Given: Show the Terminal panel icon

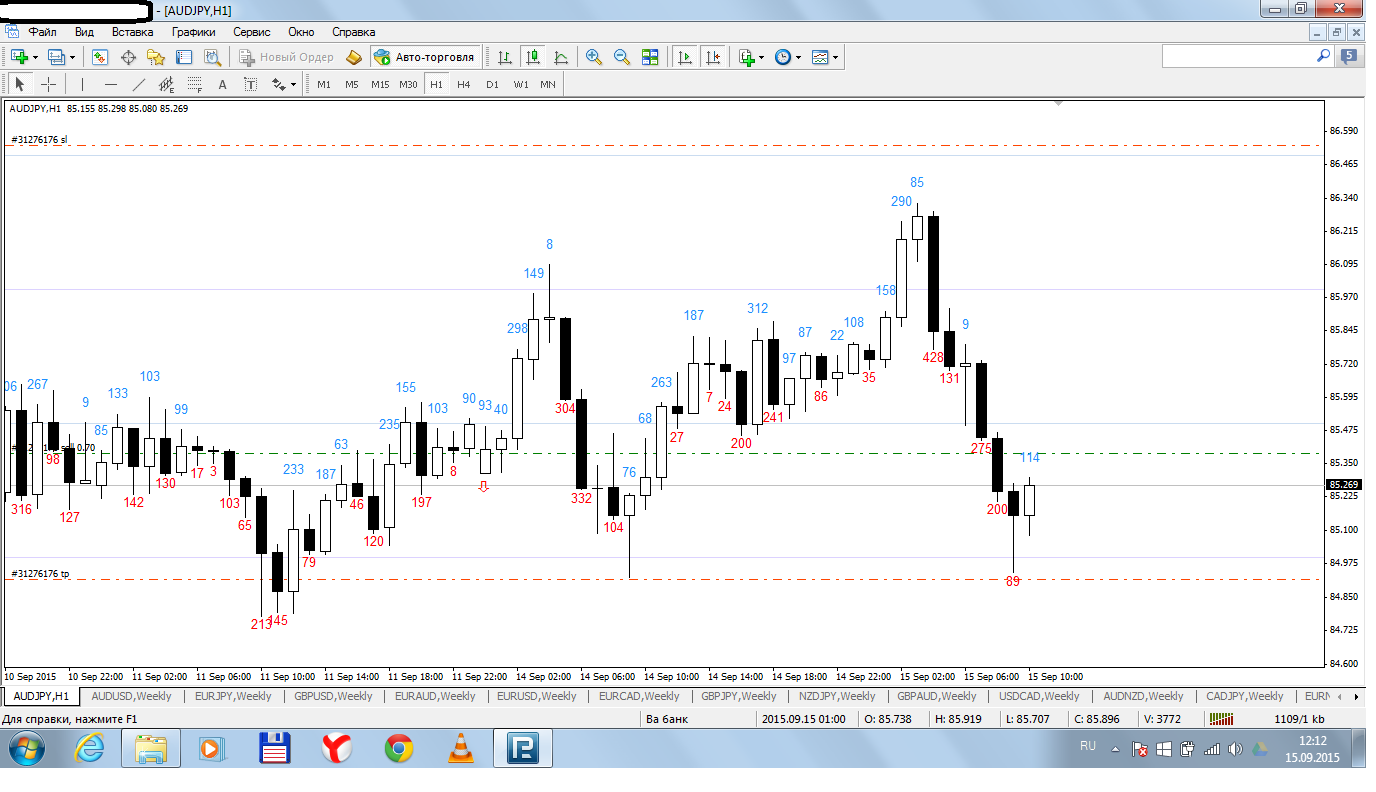Looking at the screenshot, I should coord(182,57).
